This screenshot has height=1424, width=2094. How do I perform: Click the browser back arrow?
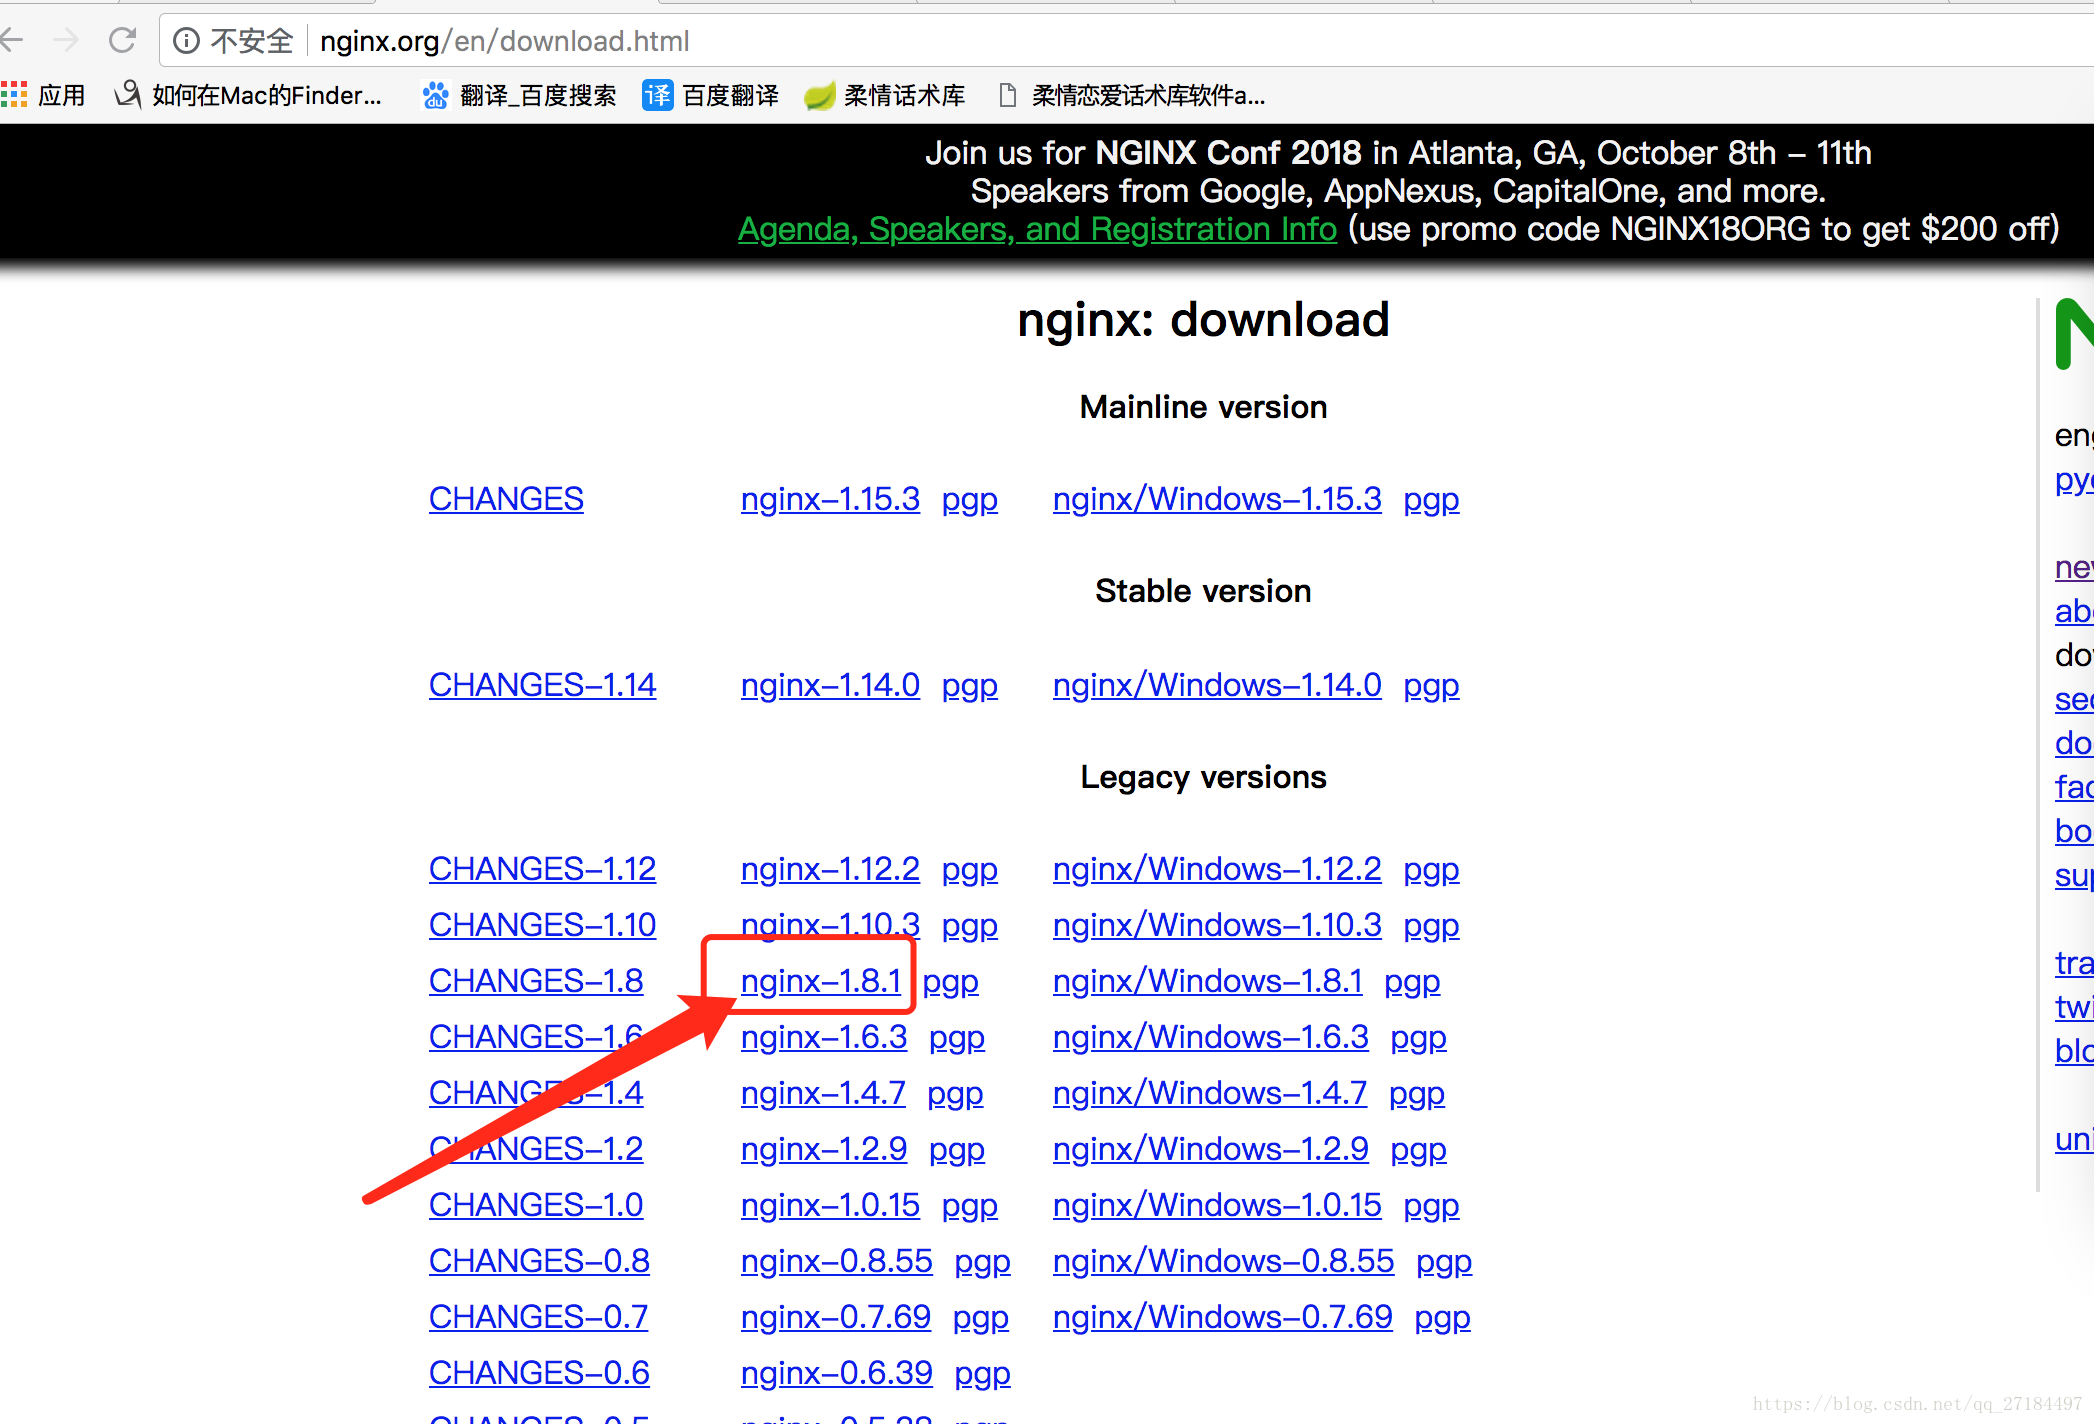(x=12, y=41)
